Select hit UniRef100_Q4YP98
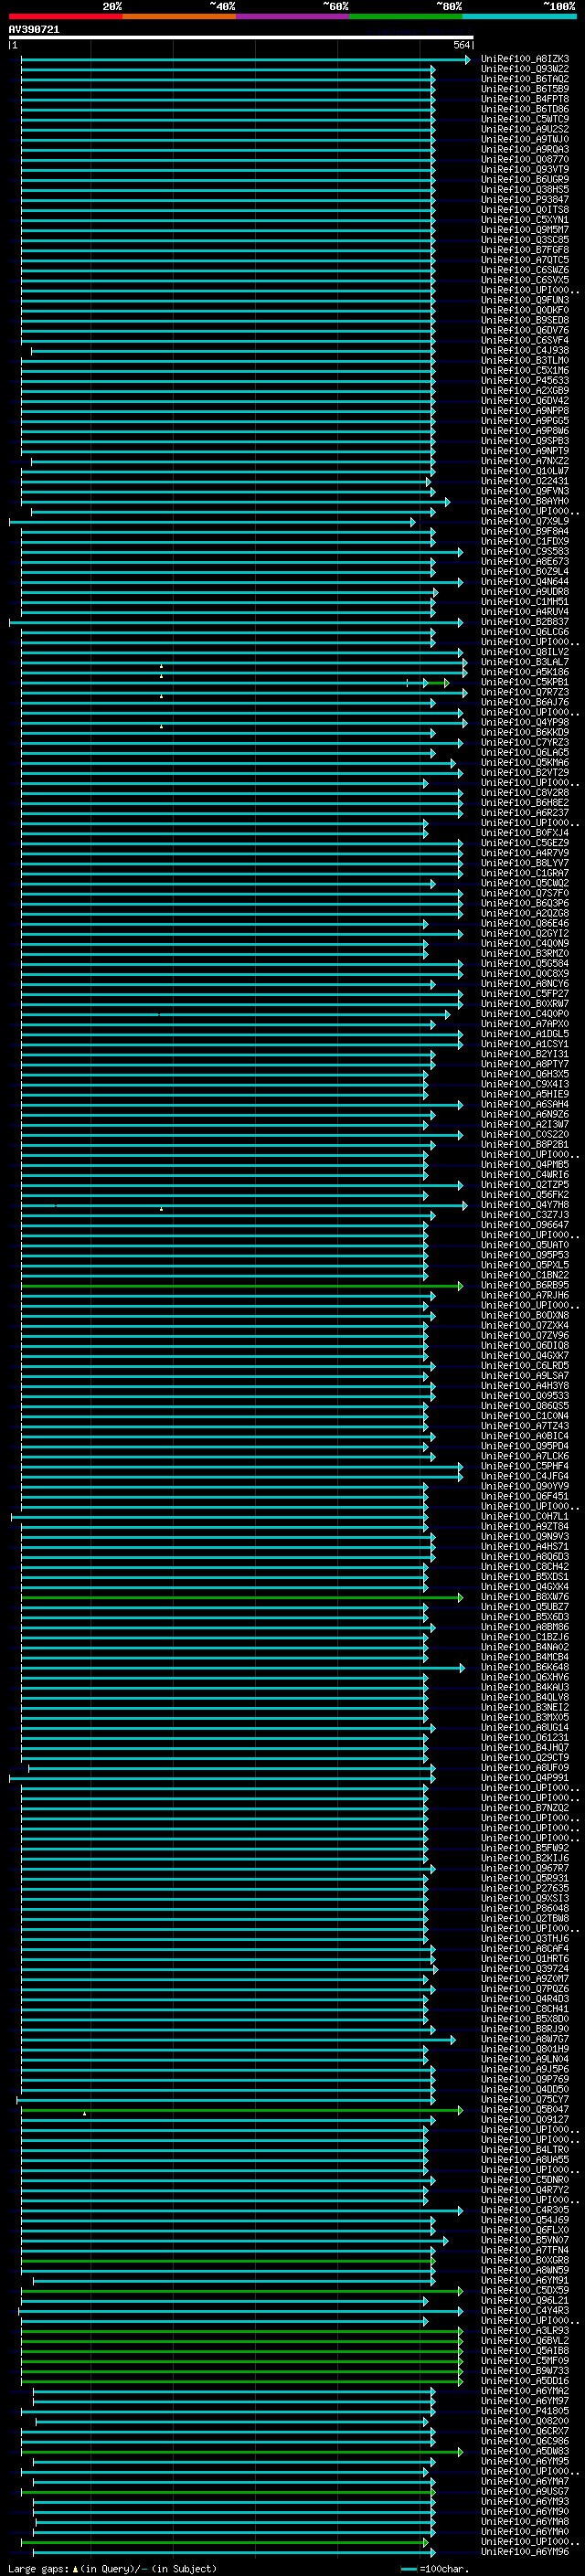Screen dimensions: 585x2576 click(525, 722)
